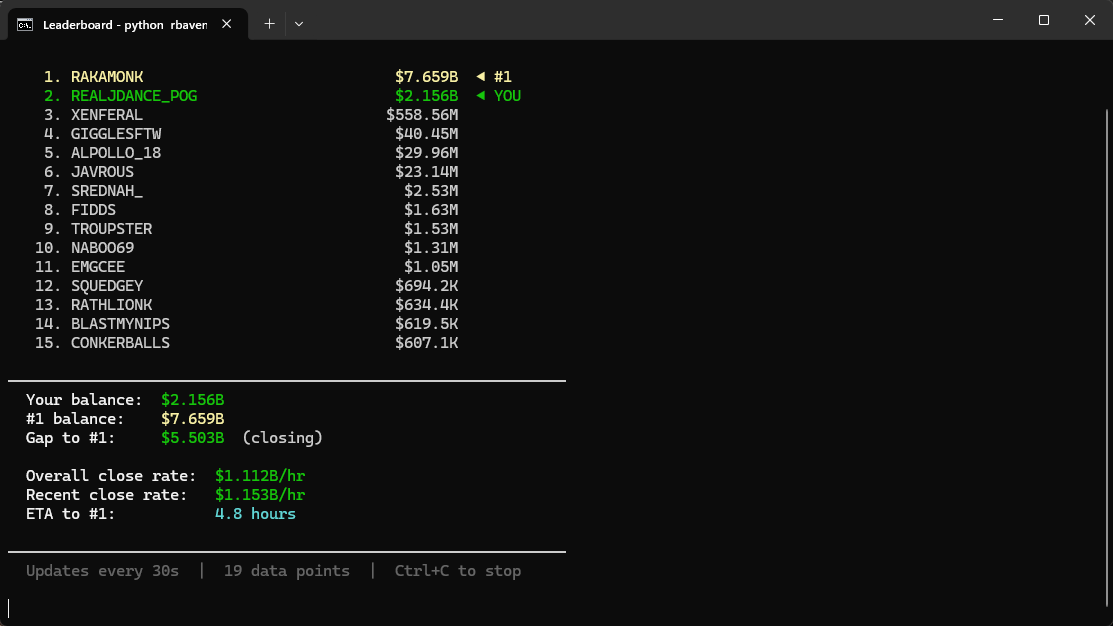Click the "19 data points" footer text
1113x626 pixels.
pyautogui.click(x=287, y=571)
